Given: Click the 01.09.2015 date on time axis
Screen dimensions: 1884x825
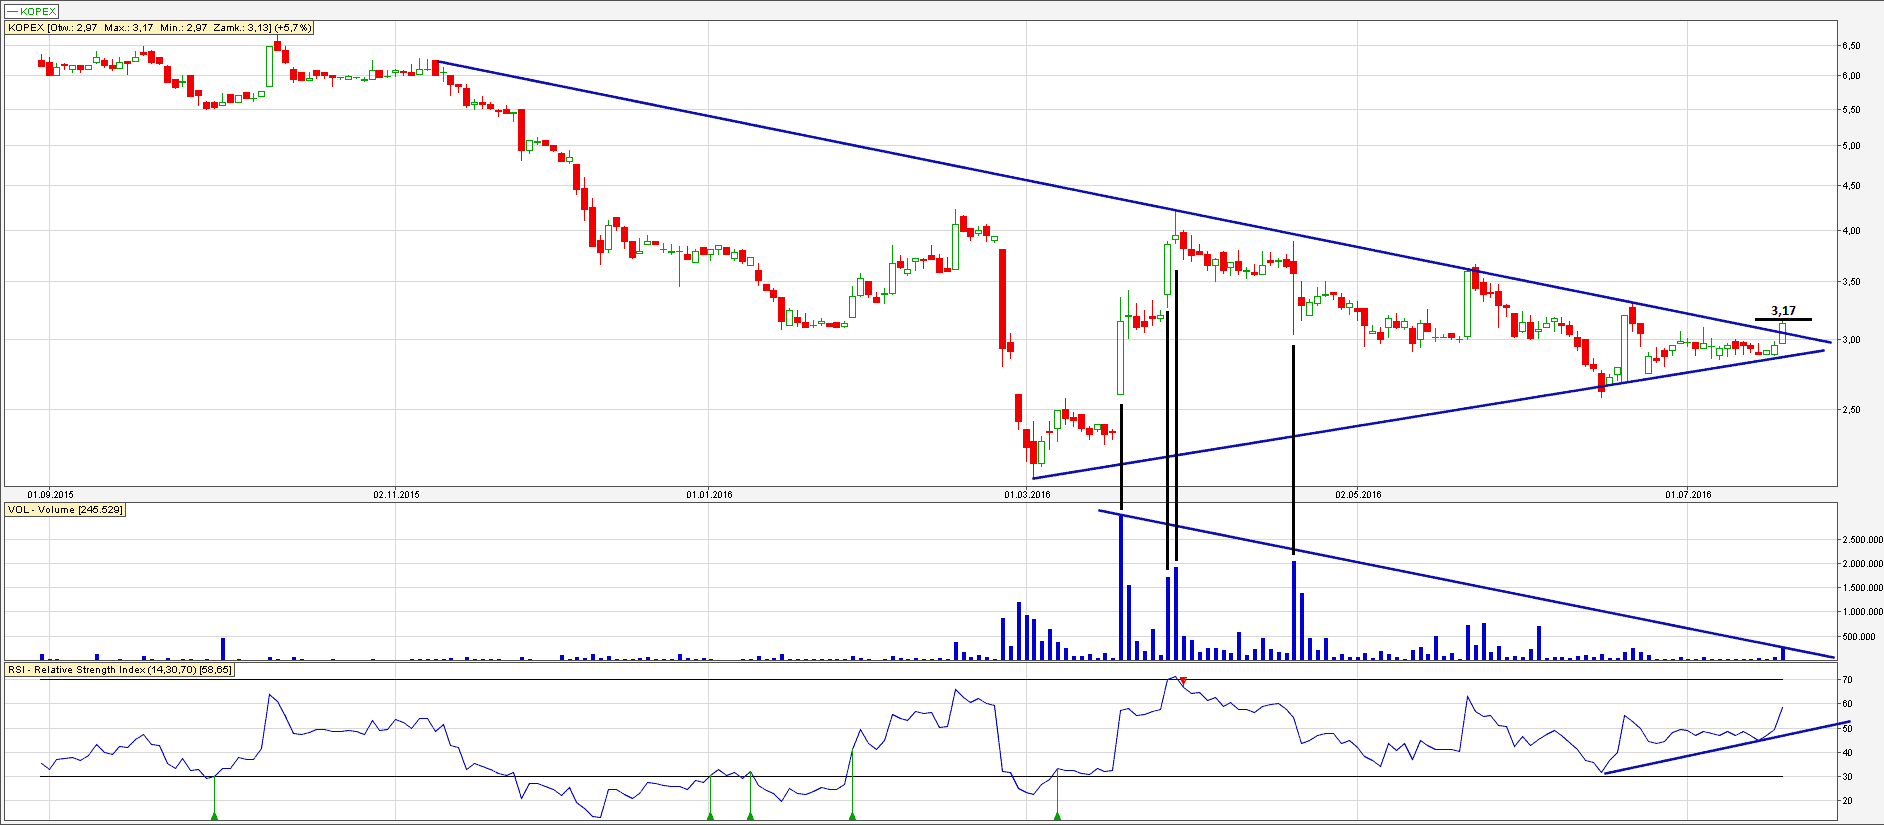Looking at the screenshot, I should click(50, 494).
